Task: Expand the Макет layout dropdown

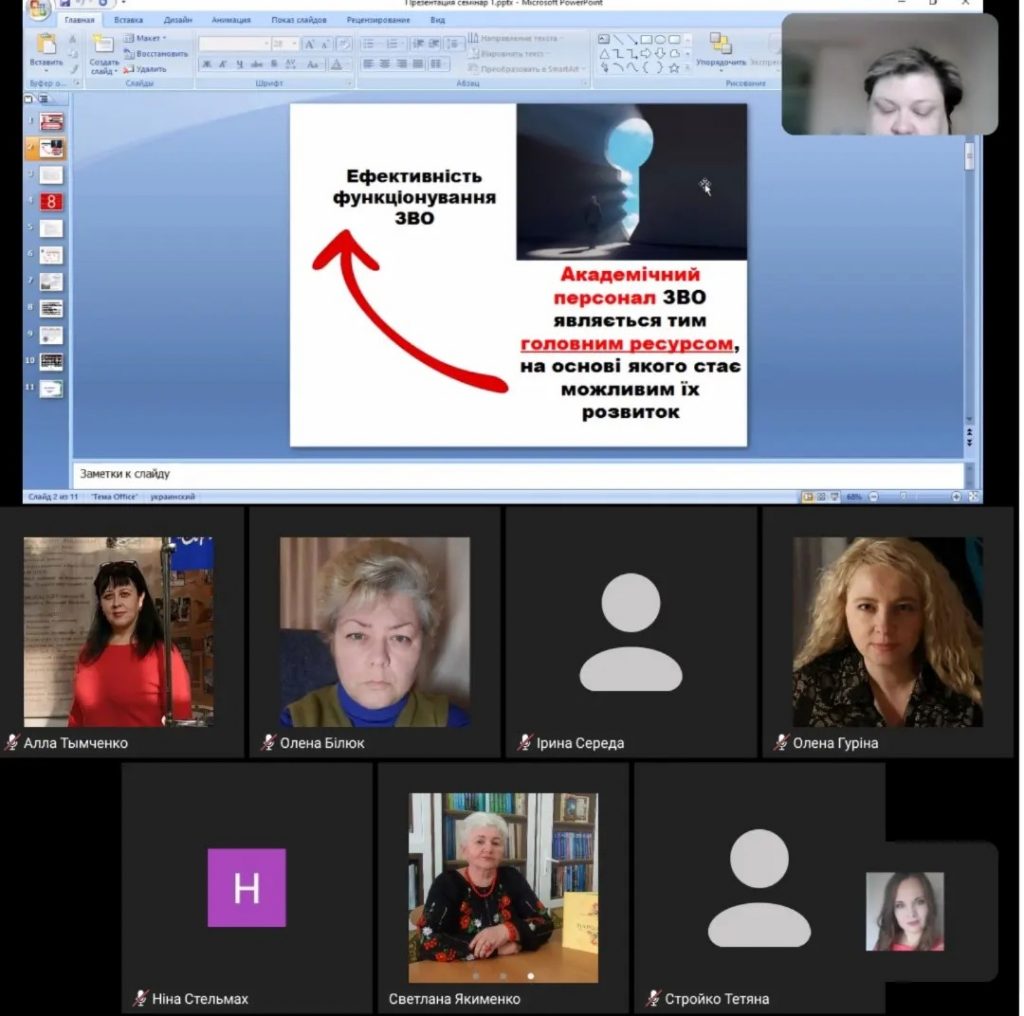Action: (x=147, y=38)
